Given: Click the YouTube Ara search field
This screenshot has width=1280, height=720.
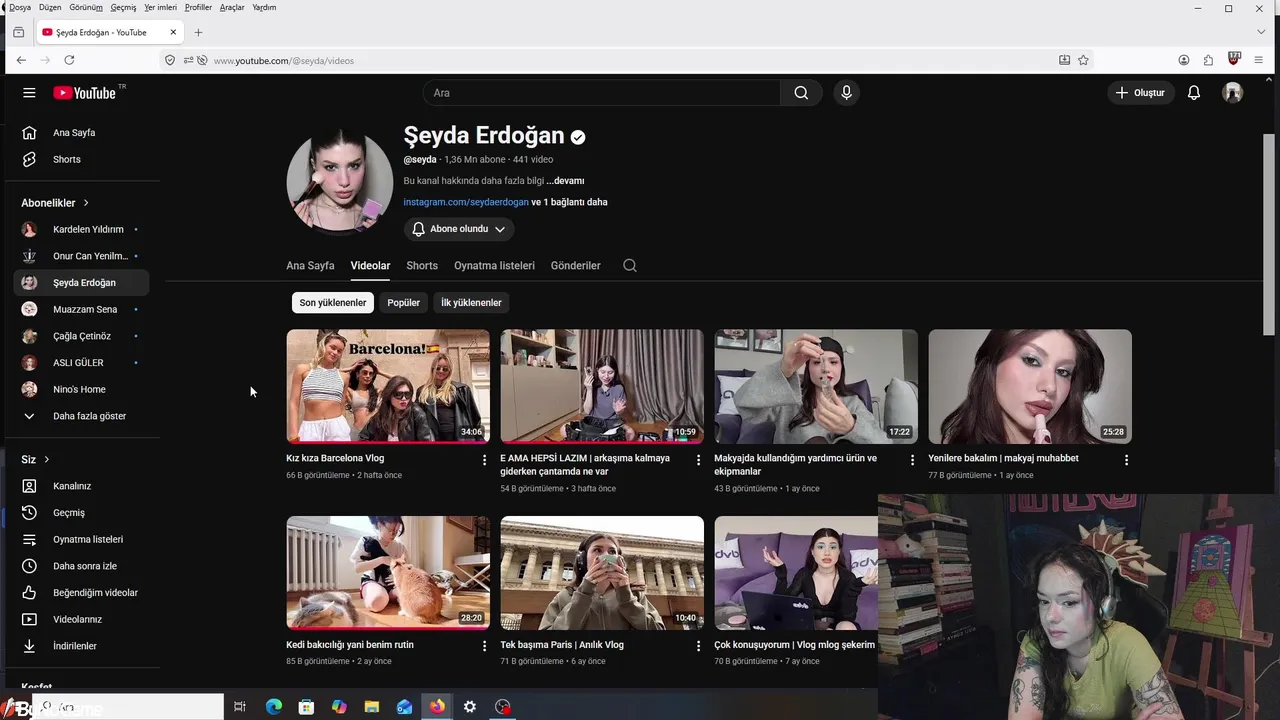Looking at the screenshot, I should 601,93.
